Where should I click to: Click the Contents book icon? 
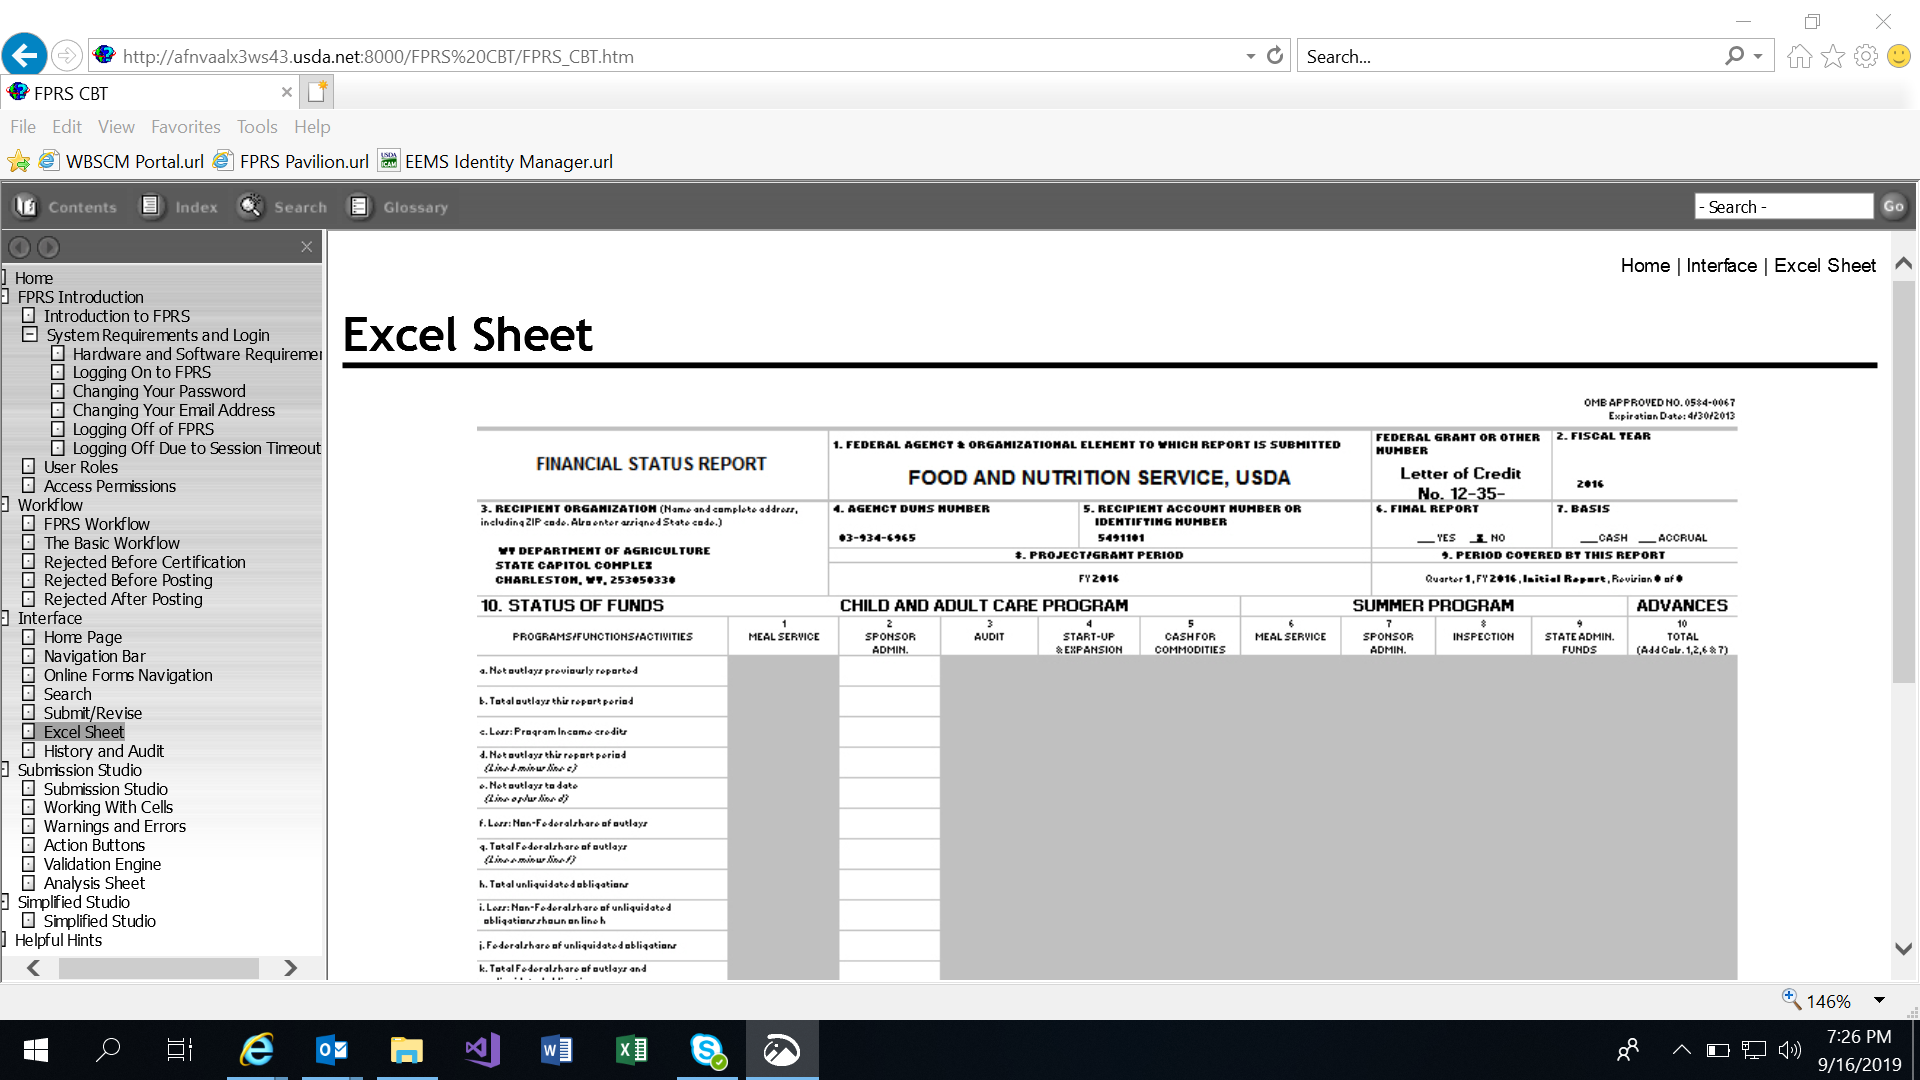coord(26,207)
